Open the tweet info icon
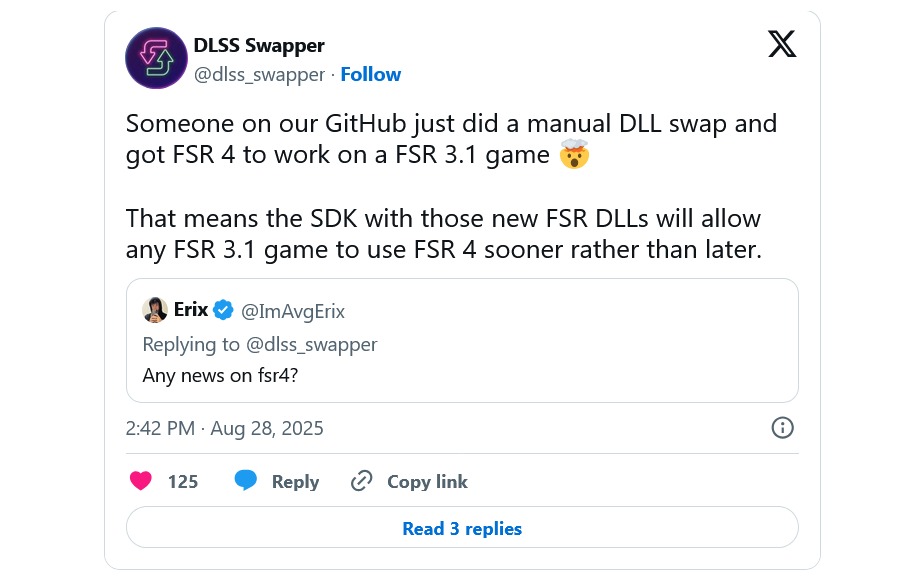Viewport: 915px width, 580px height. coord(782,428)
